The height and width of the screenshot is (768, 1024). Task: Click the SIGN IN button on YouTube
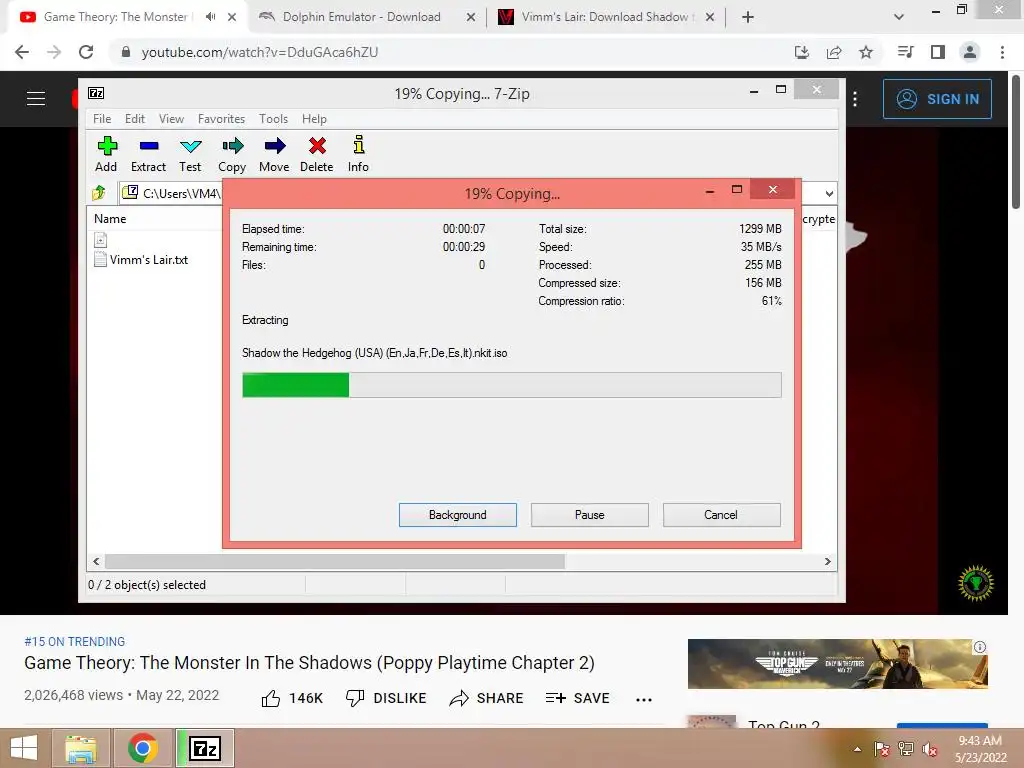pyautogui.click(x=937, y=99)
